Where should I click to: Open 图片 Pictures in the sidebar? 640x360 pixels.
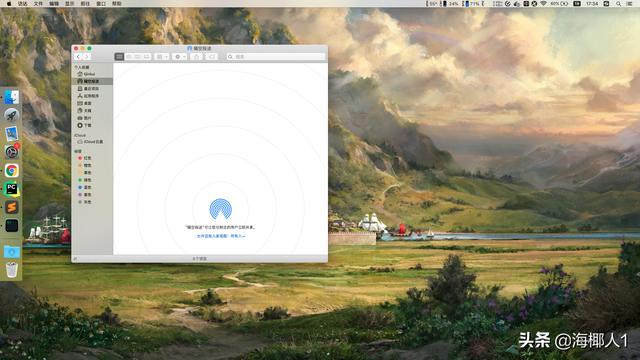[92, 118]
